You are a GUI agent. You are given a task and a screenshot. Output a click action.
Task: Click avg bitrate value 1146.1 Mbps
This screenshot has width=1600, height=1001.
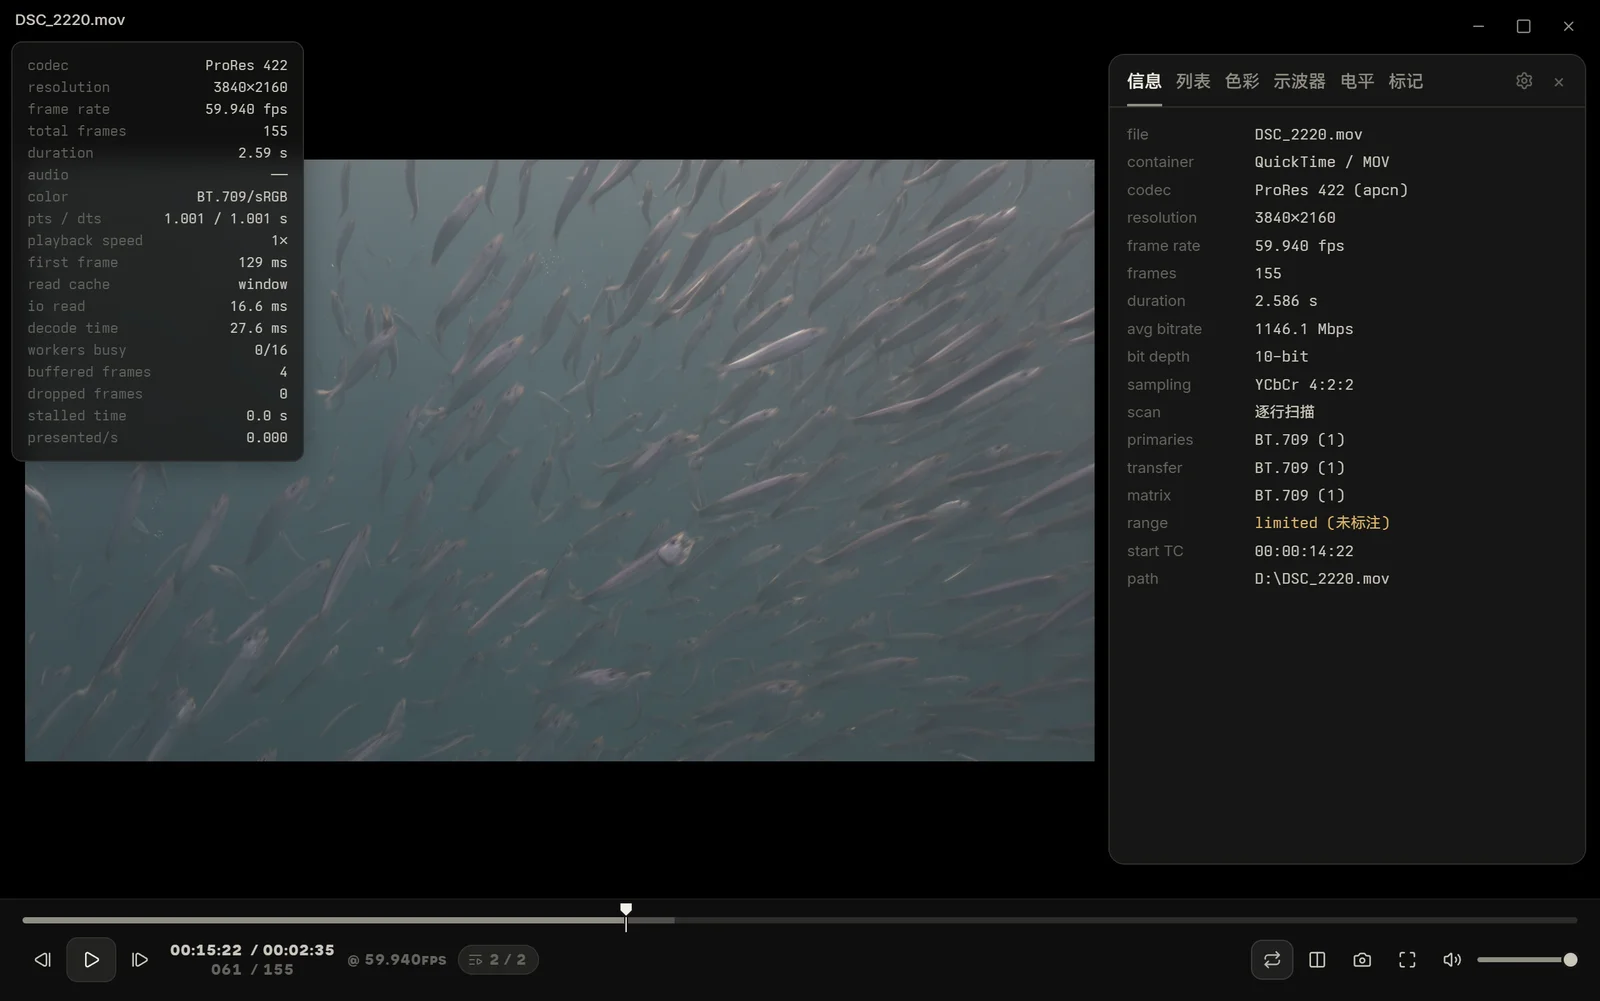[1304, 329]
